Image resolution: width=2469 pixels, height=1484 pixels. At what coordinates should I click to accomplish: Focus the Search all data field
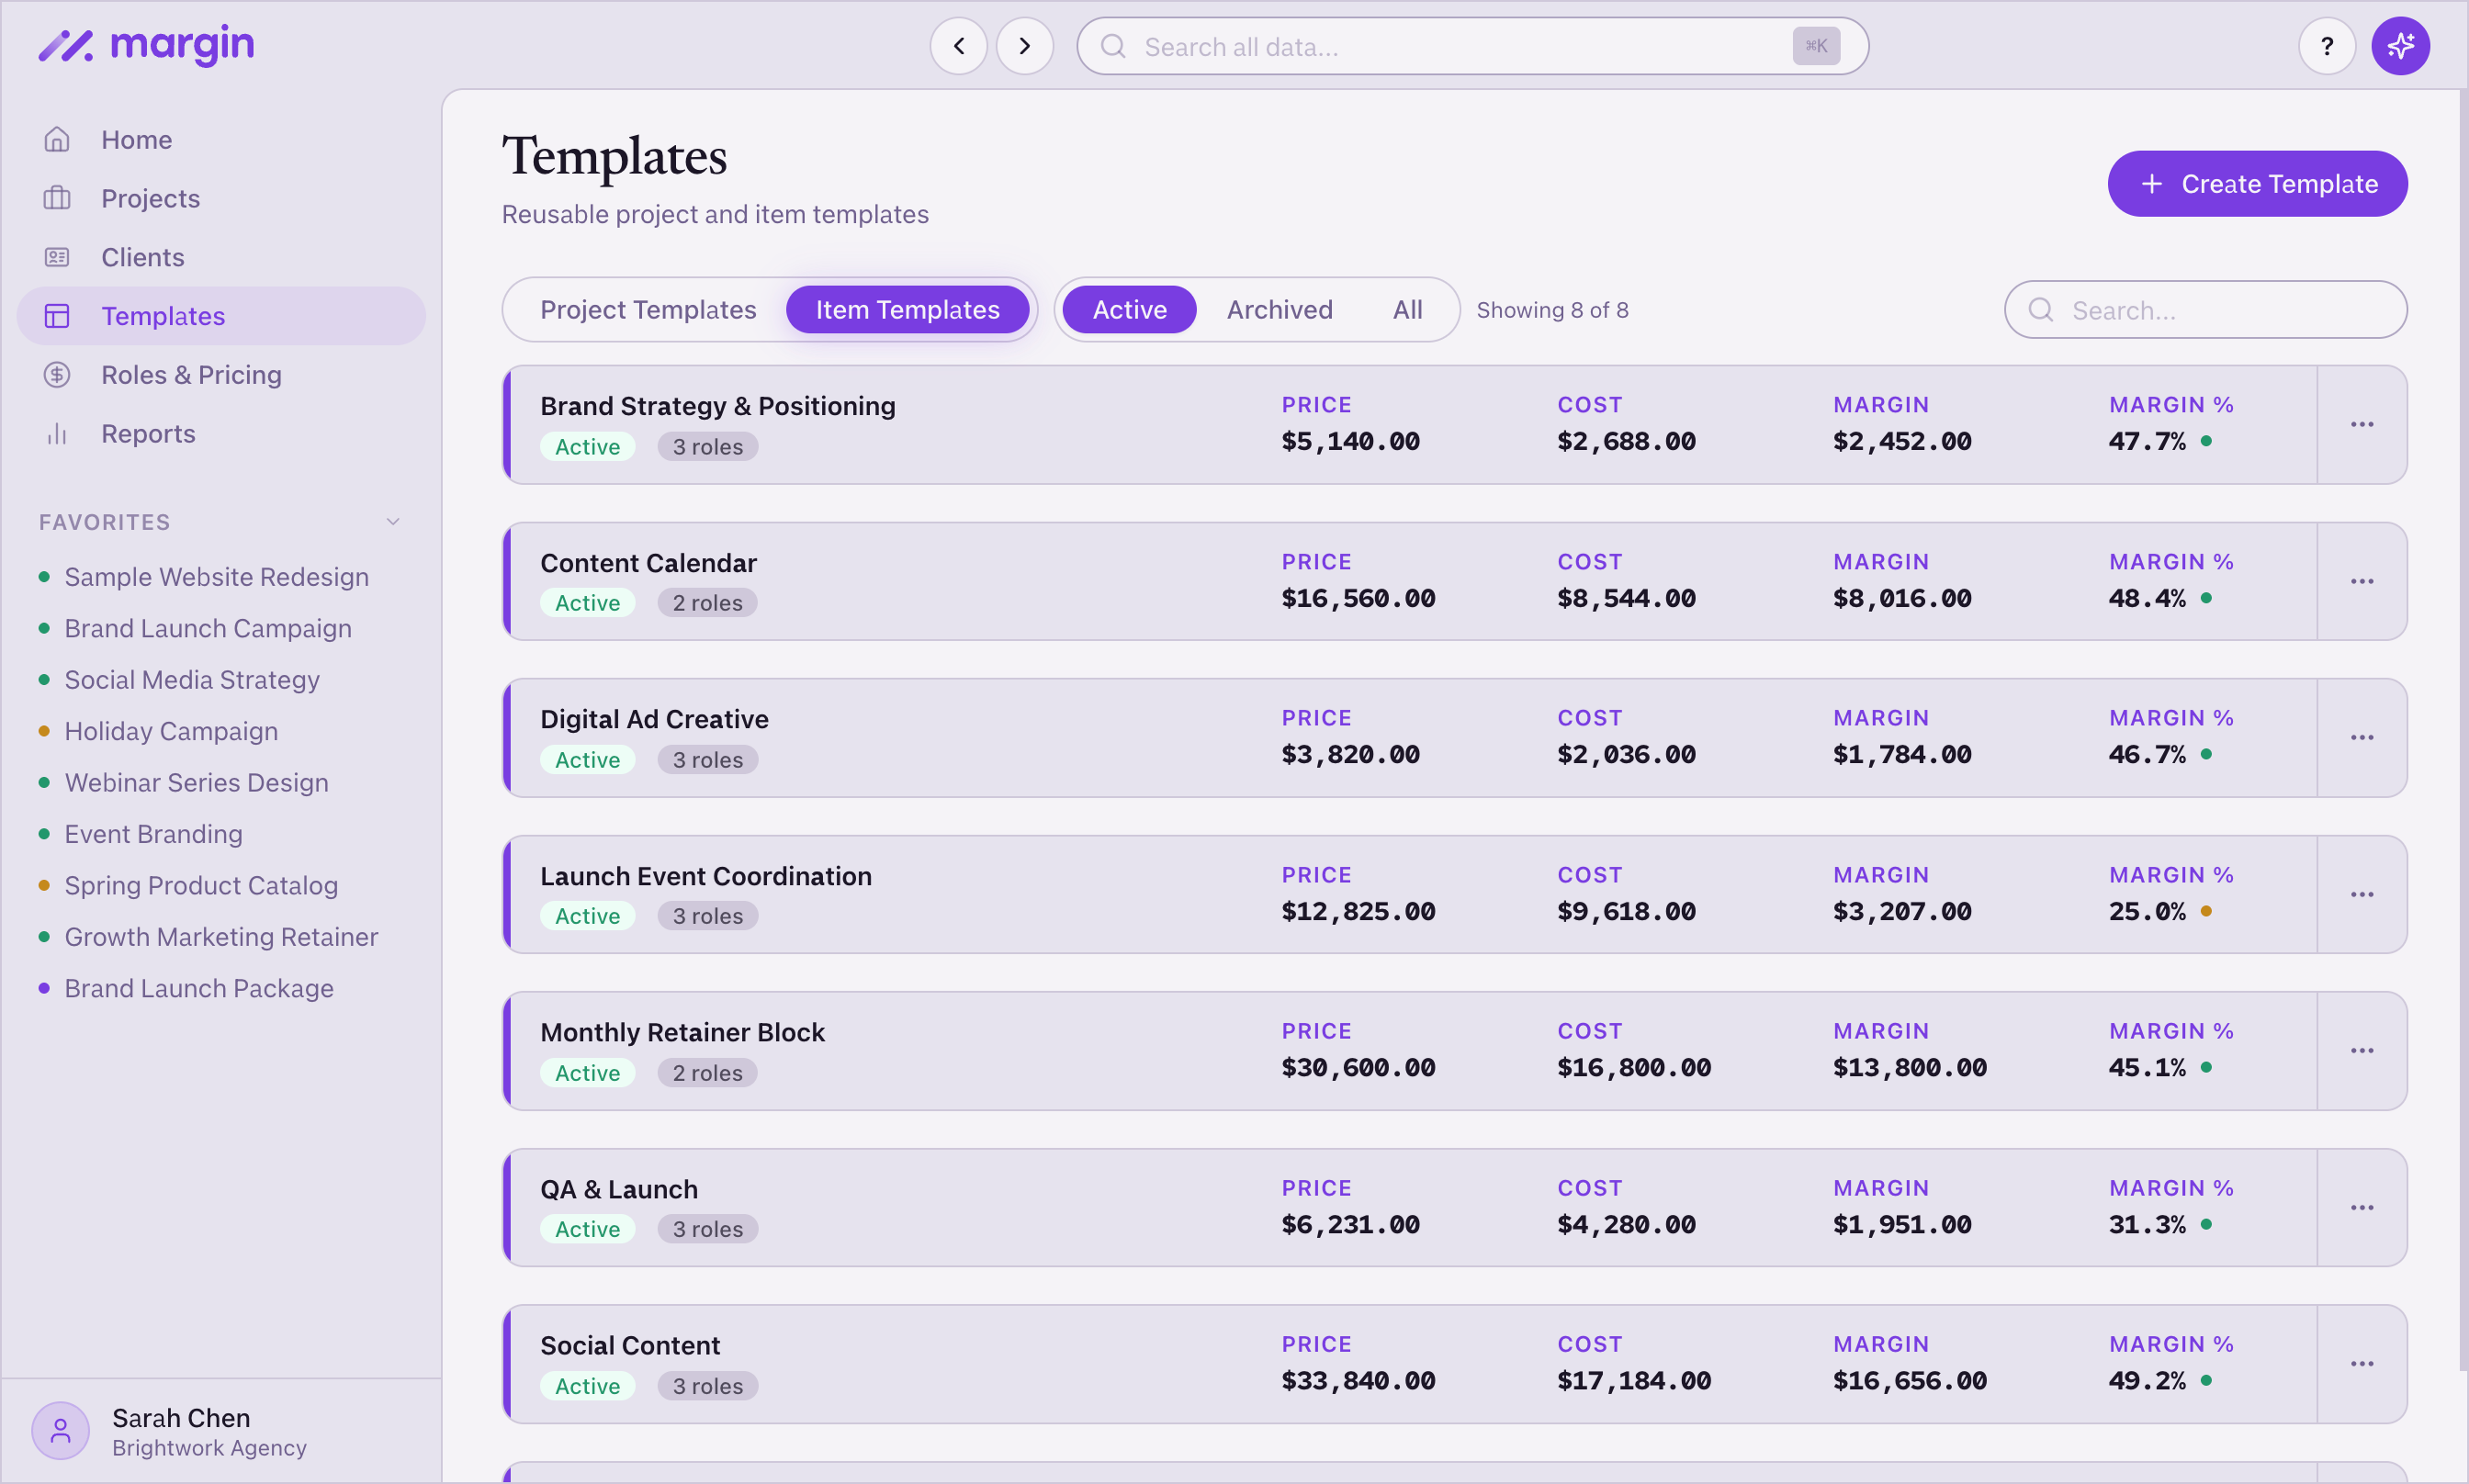[x=1472, y=46]
